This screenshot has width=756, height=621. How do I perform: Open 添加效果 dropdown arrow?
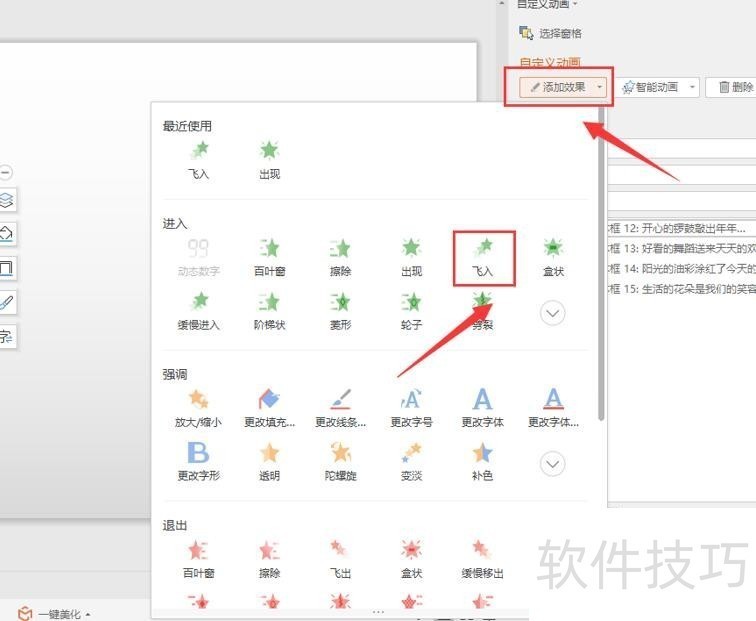(600, 87)
